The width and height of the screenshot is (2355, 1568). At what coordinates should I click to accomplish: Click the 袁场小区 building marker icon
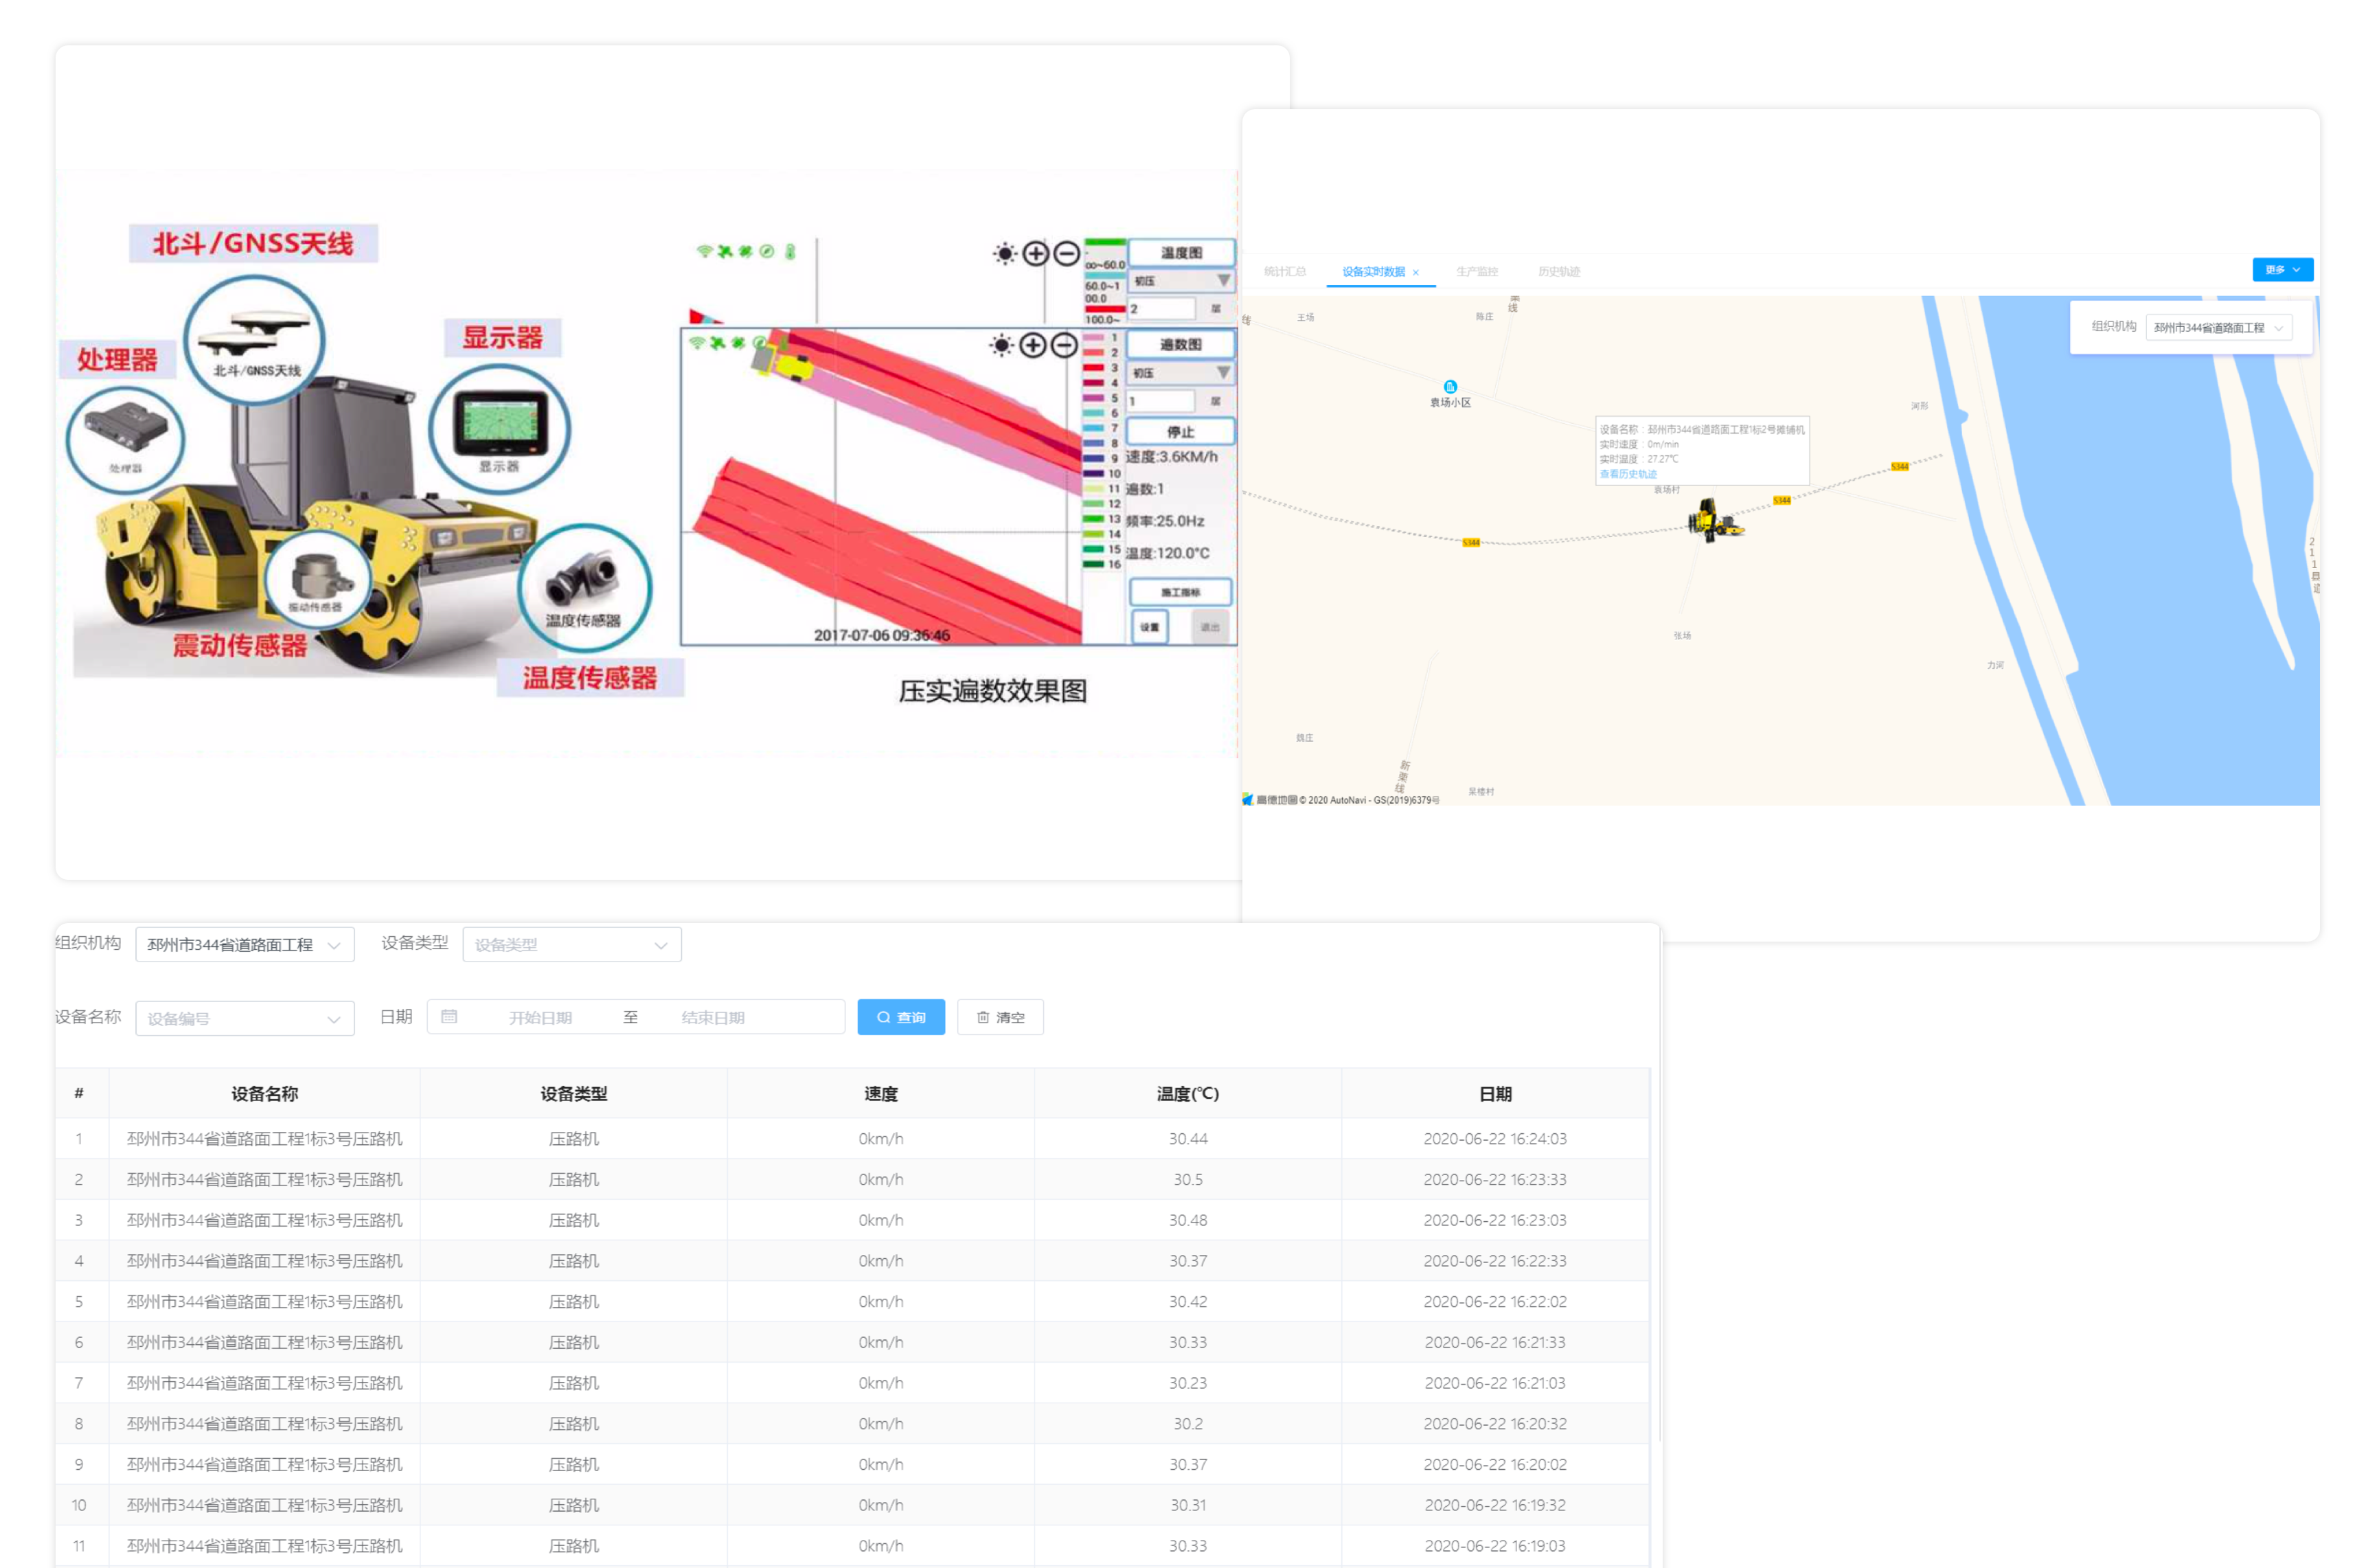pos(1449,387)
